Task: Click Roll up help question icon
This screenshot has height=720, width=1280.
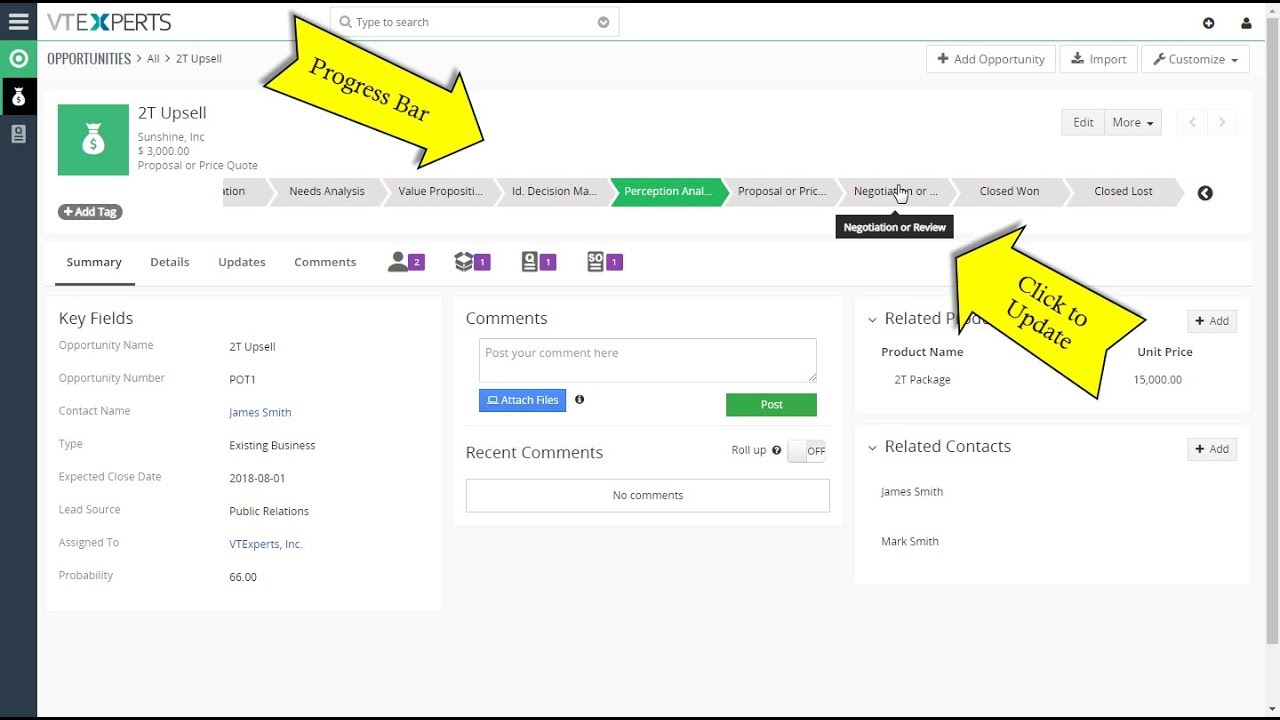Action: point(776,450)
